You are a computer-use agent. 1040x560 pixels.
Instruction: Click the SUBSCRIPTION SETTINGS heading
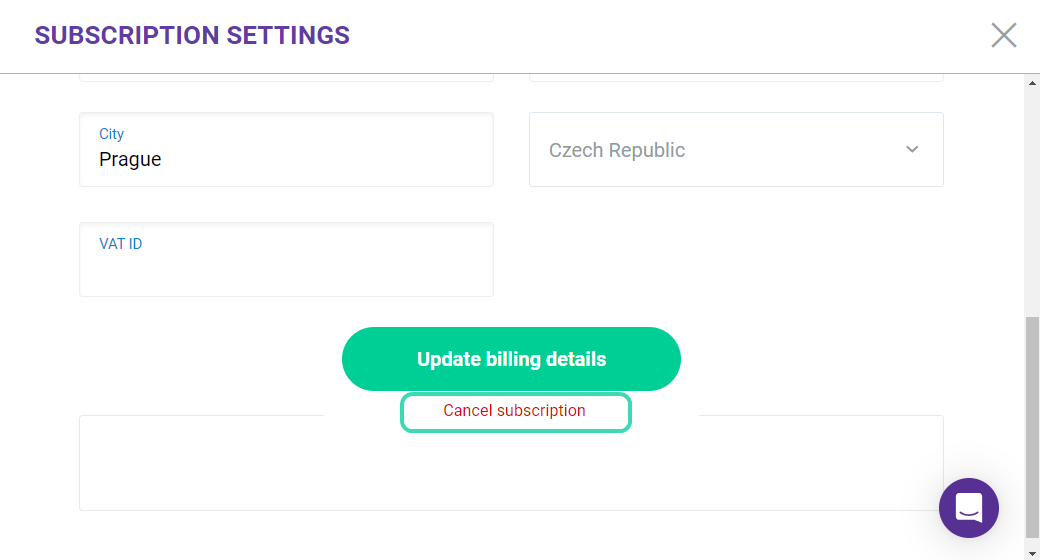pos(192,35)
